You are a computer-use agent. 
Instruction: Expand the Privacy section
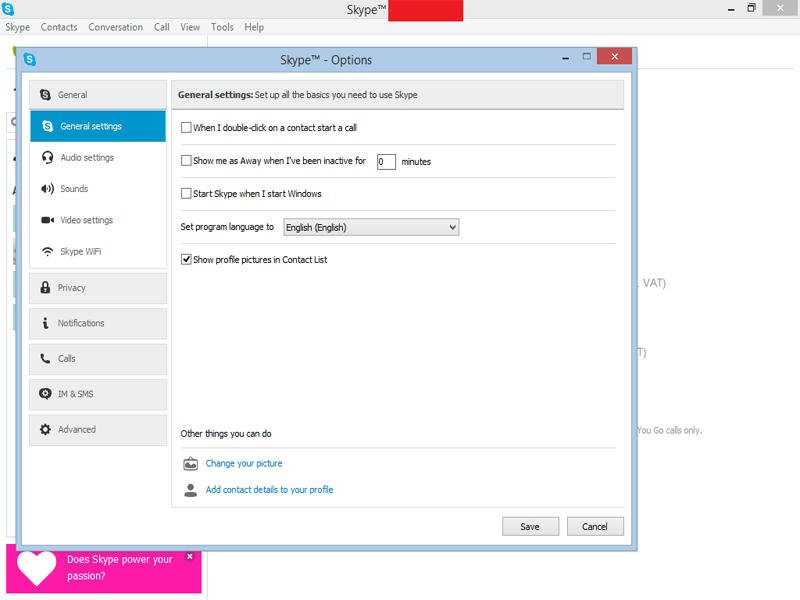click(98, 288)
